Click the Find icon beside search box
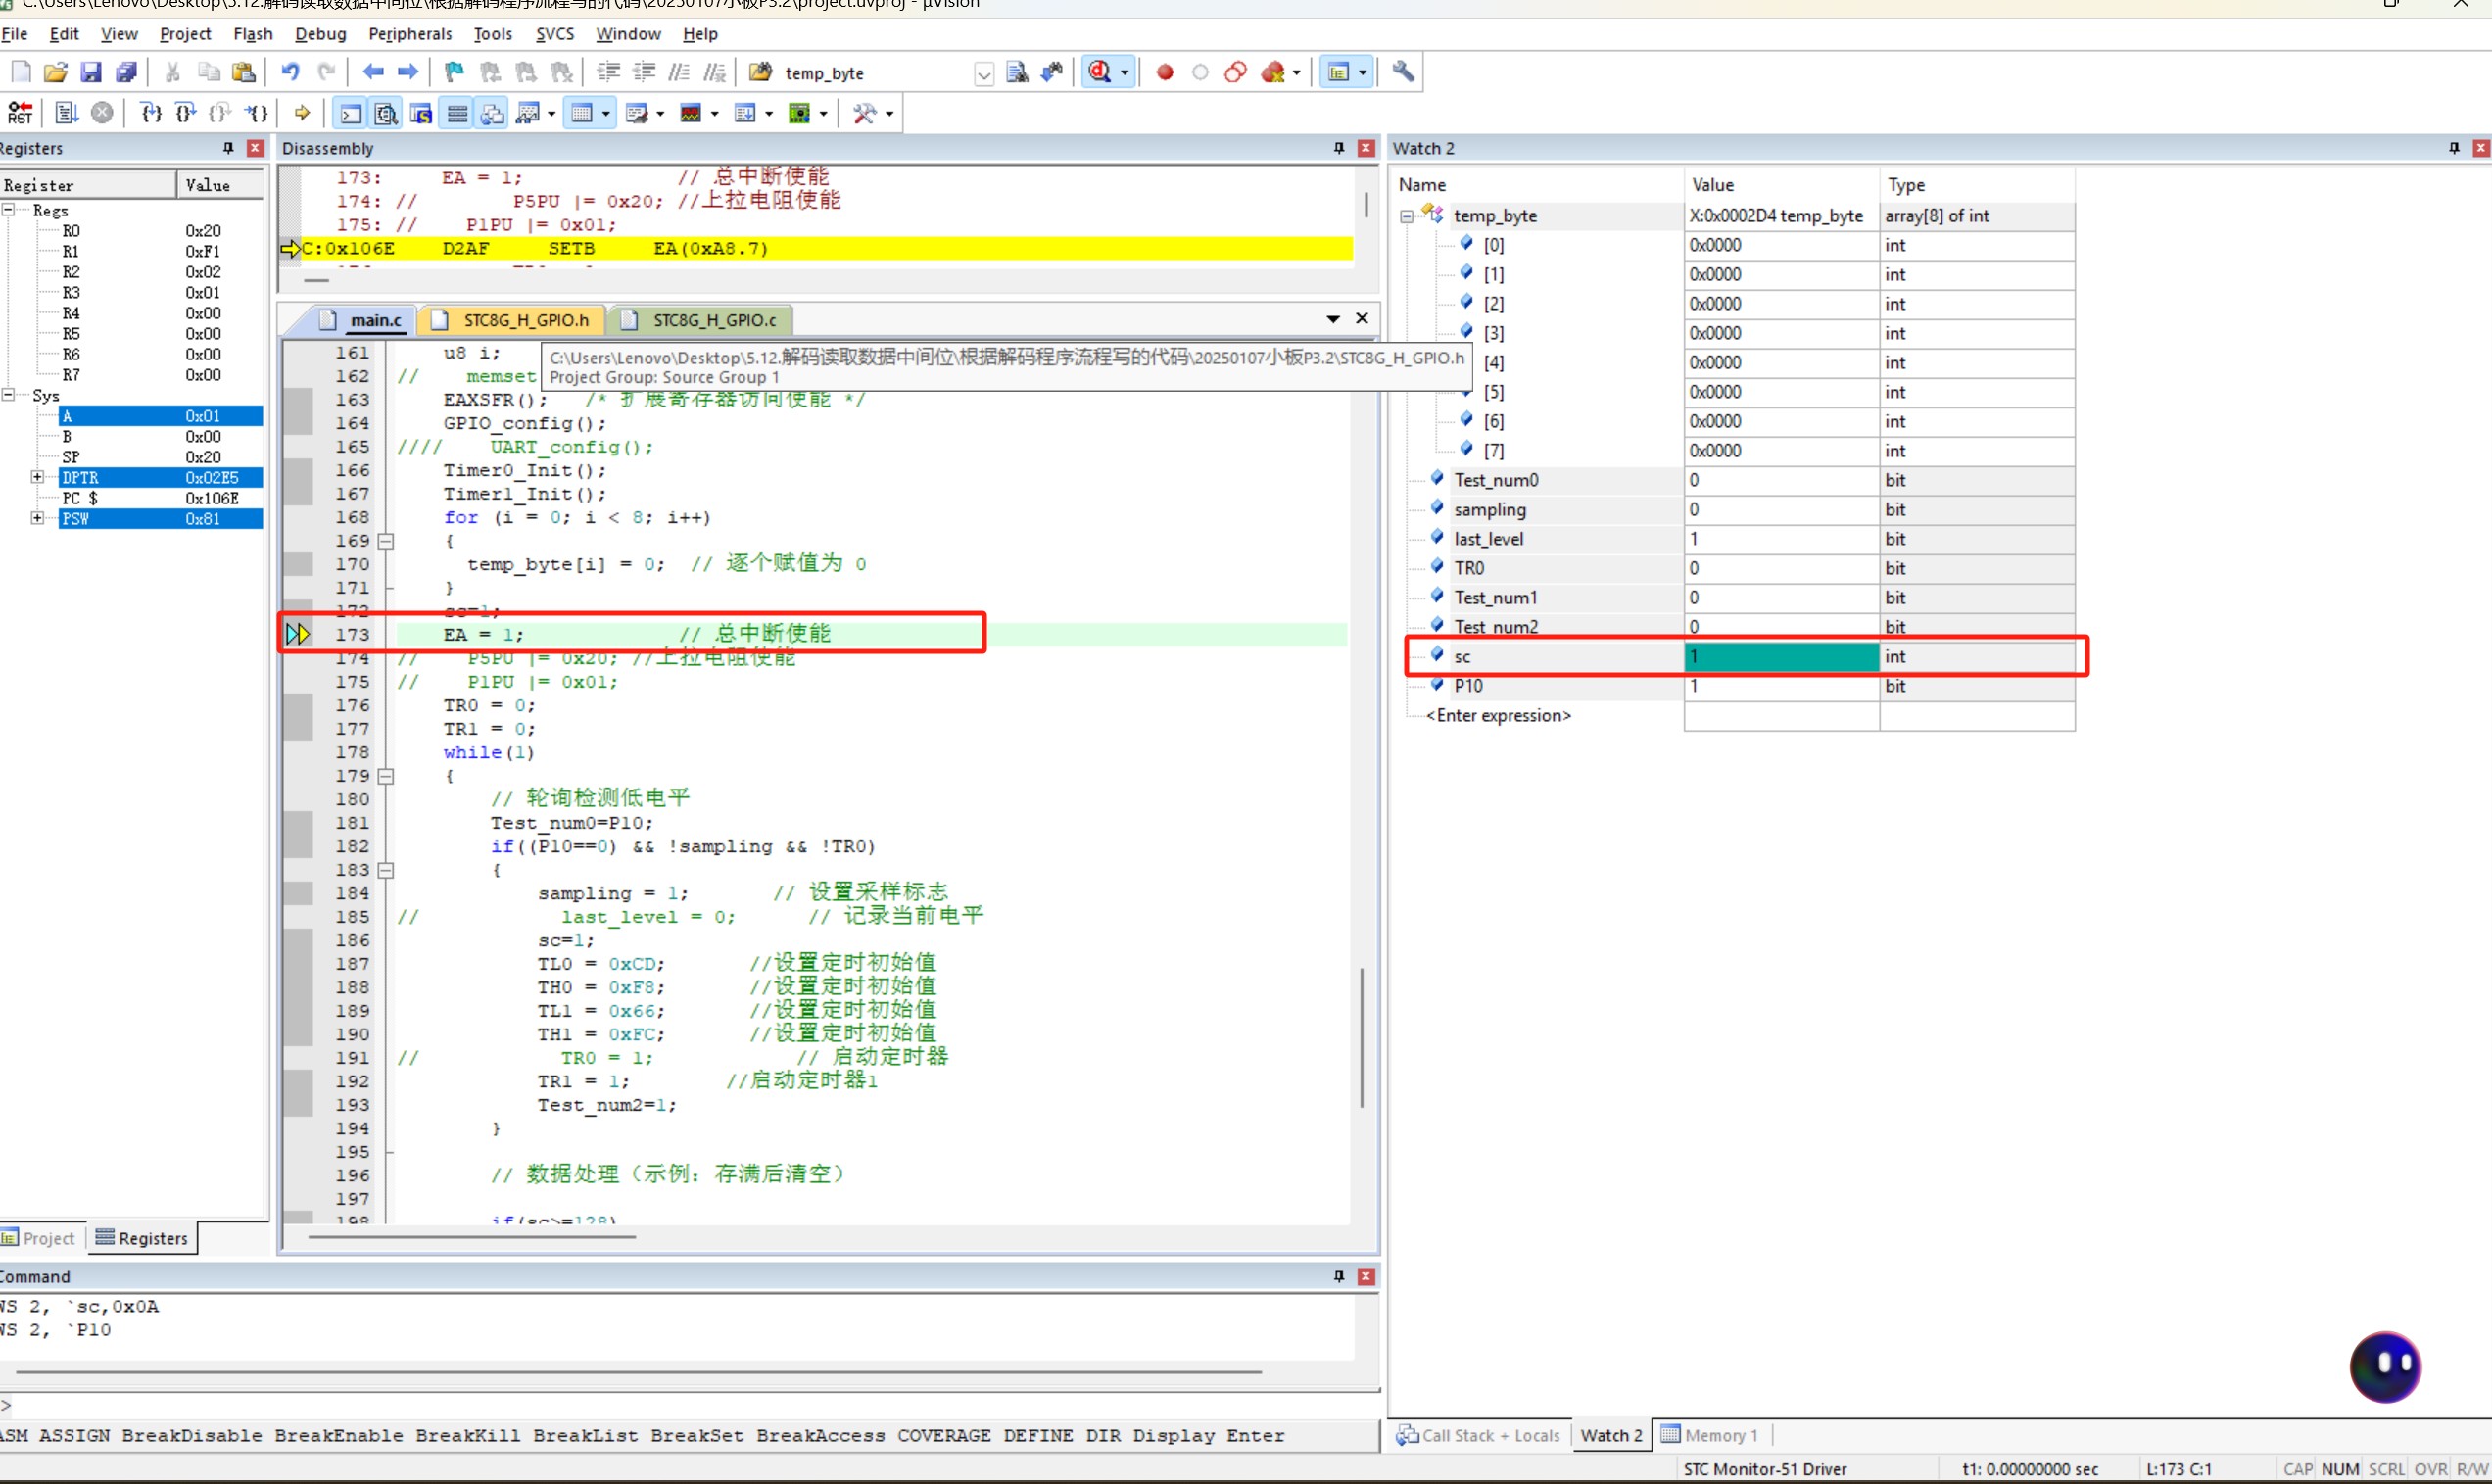 (1017, 72)
